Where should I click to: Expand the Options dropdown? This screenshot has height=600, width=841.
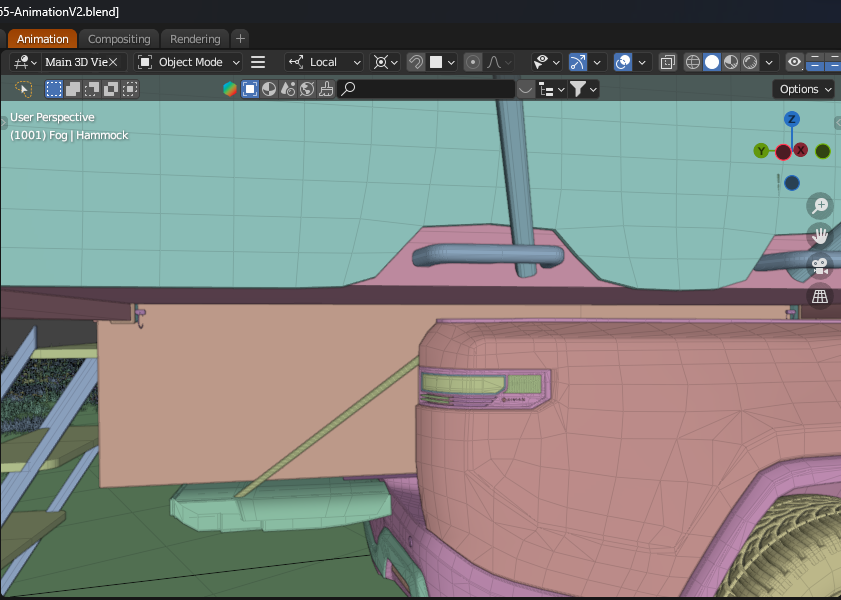click(805, 89)
